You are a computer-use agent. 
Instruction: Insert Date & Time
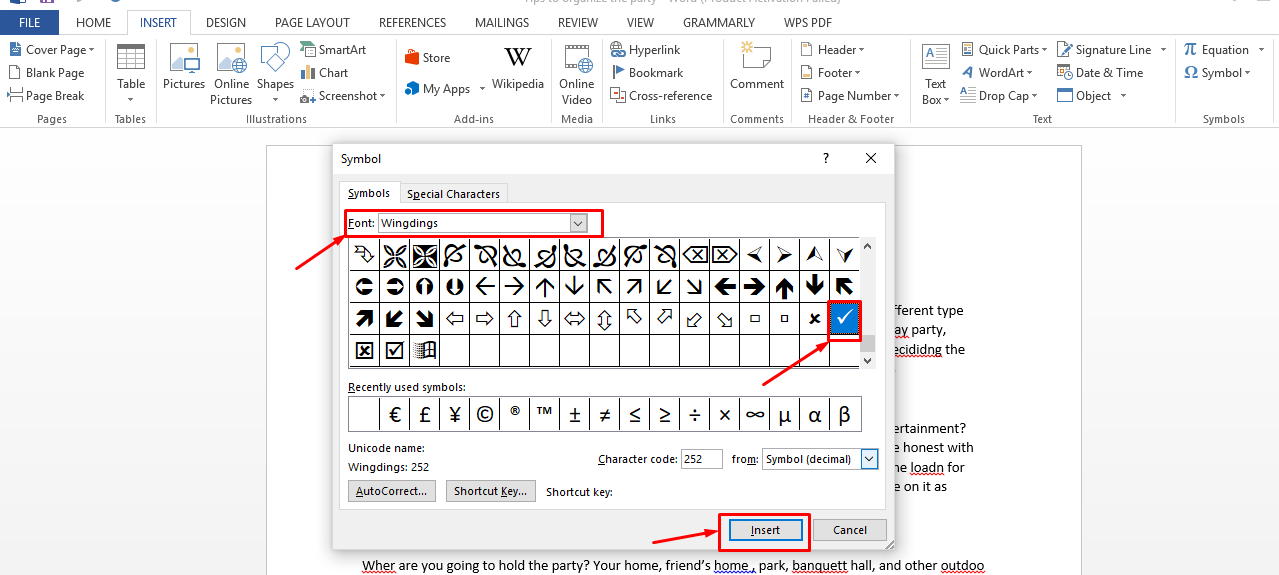pyautogui.click(x=1100, y=73)
